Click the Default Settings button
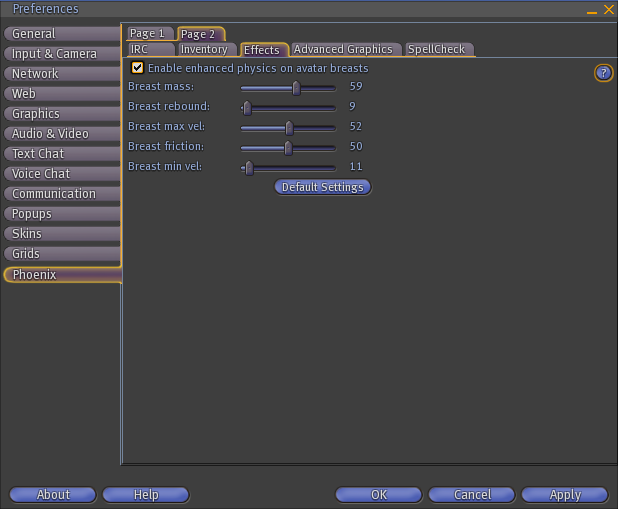 click(x=323, y=187)
